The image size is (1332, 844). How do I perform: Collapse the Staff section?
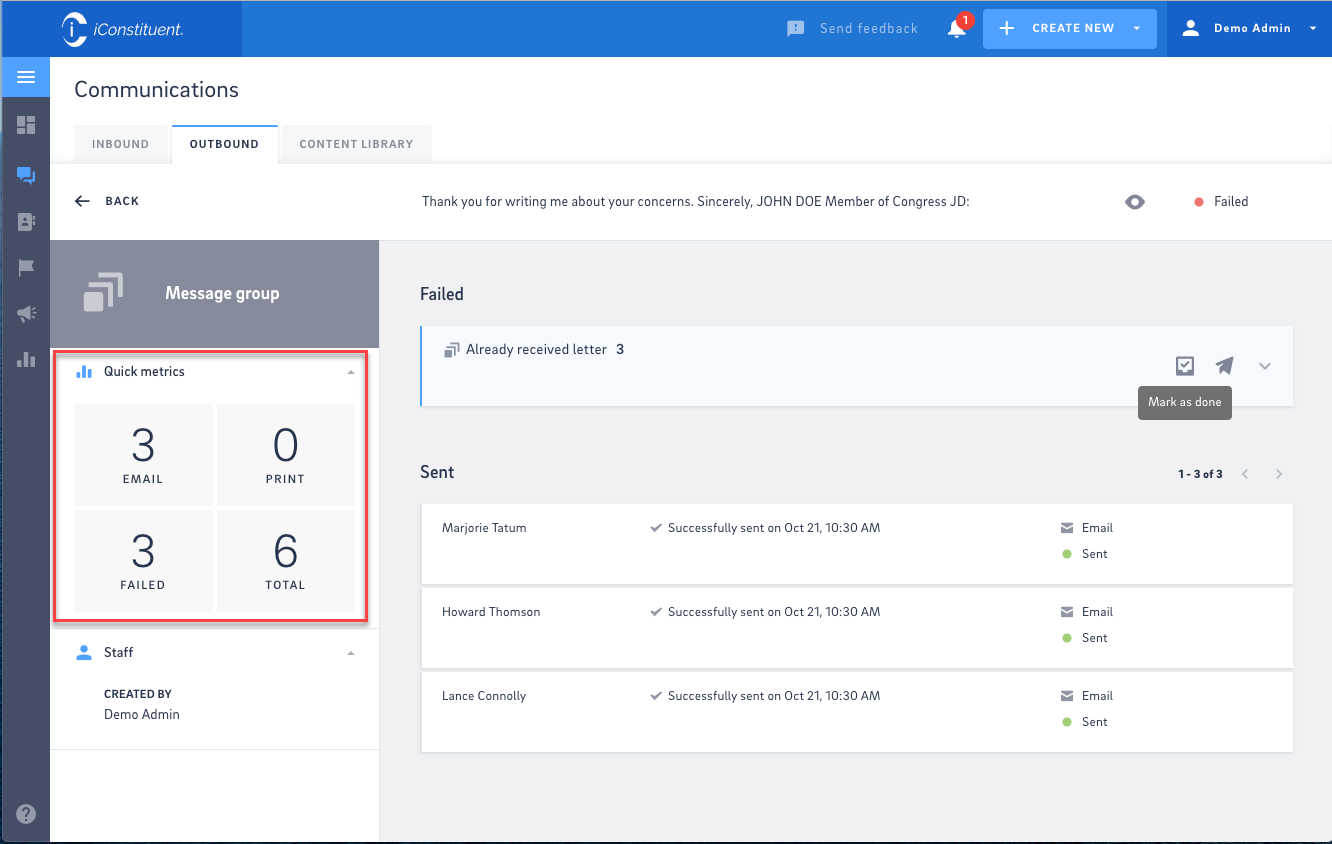[351, 653]
